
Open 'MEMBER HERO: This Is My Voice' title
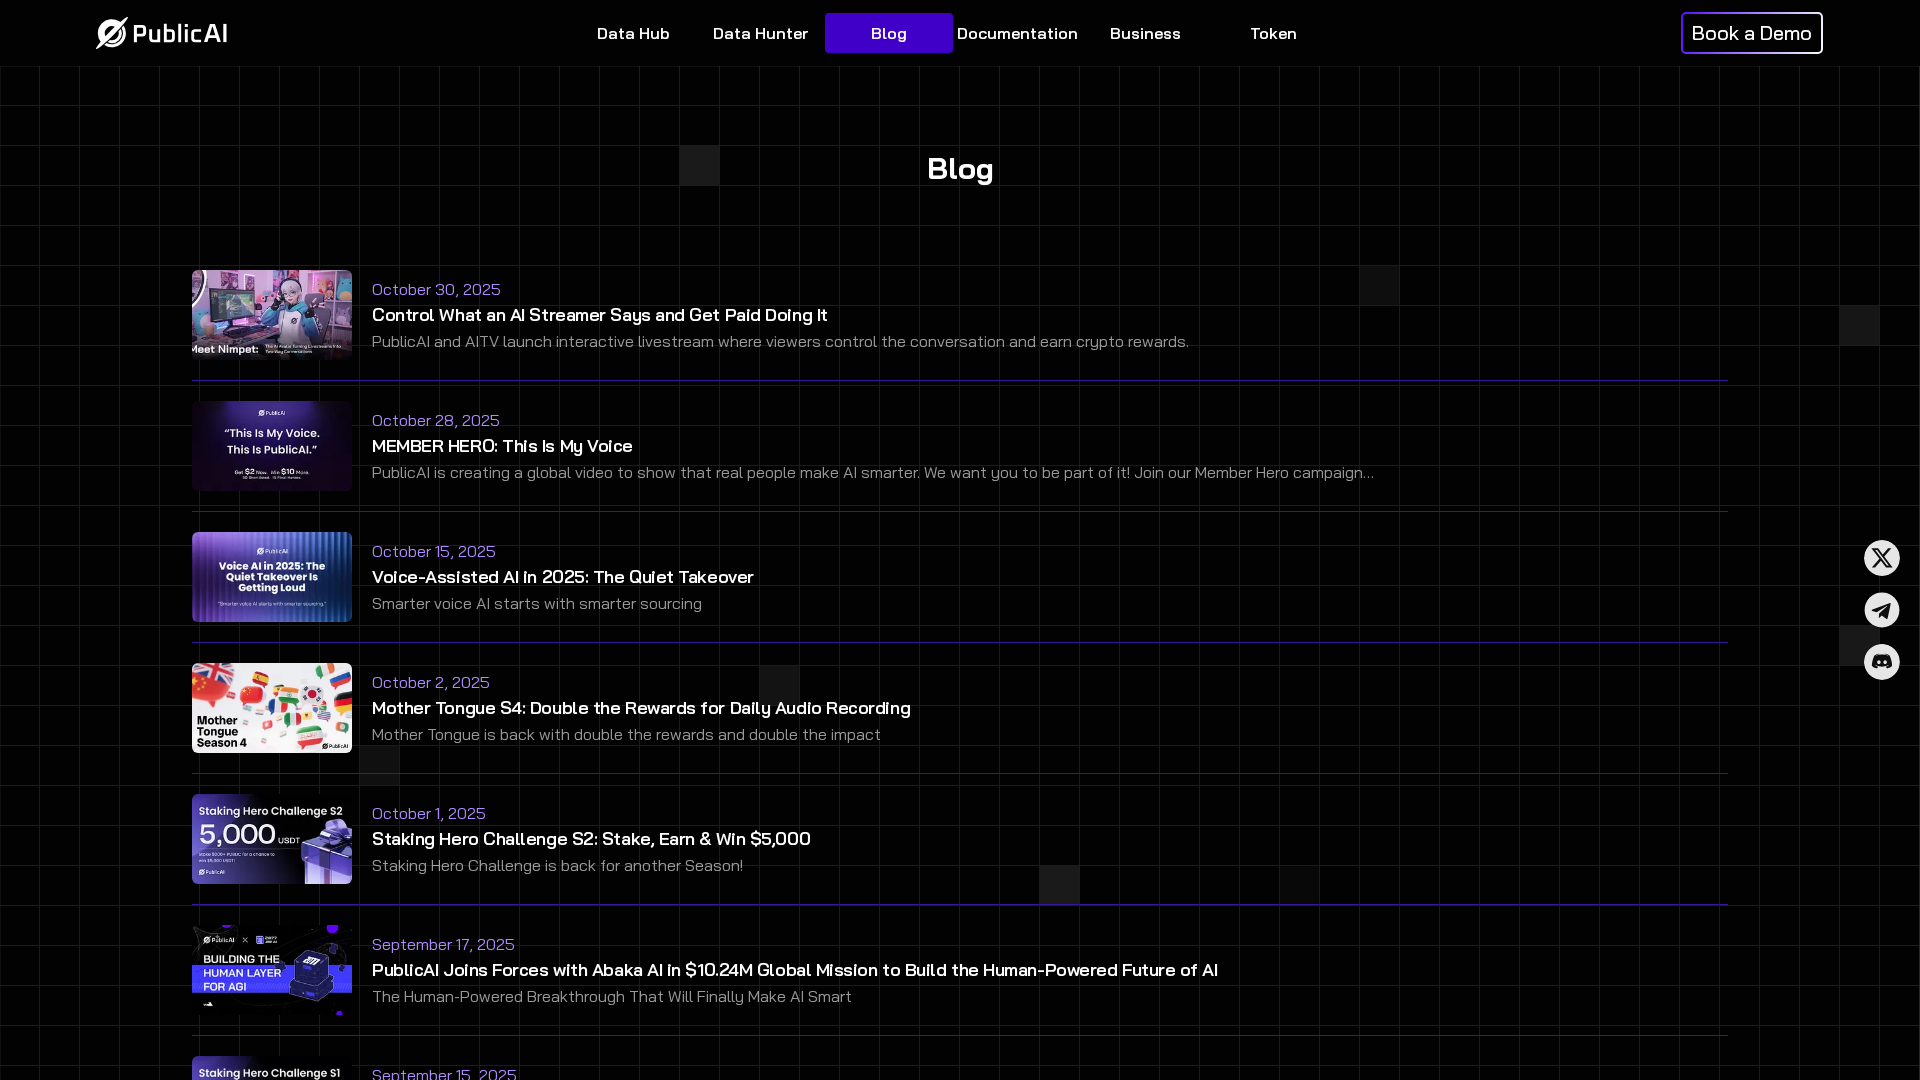tap(502, 446)
